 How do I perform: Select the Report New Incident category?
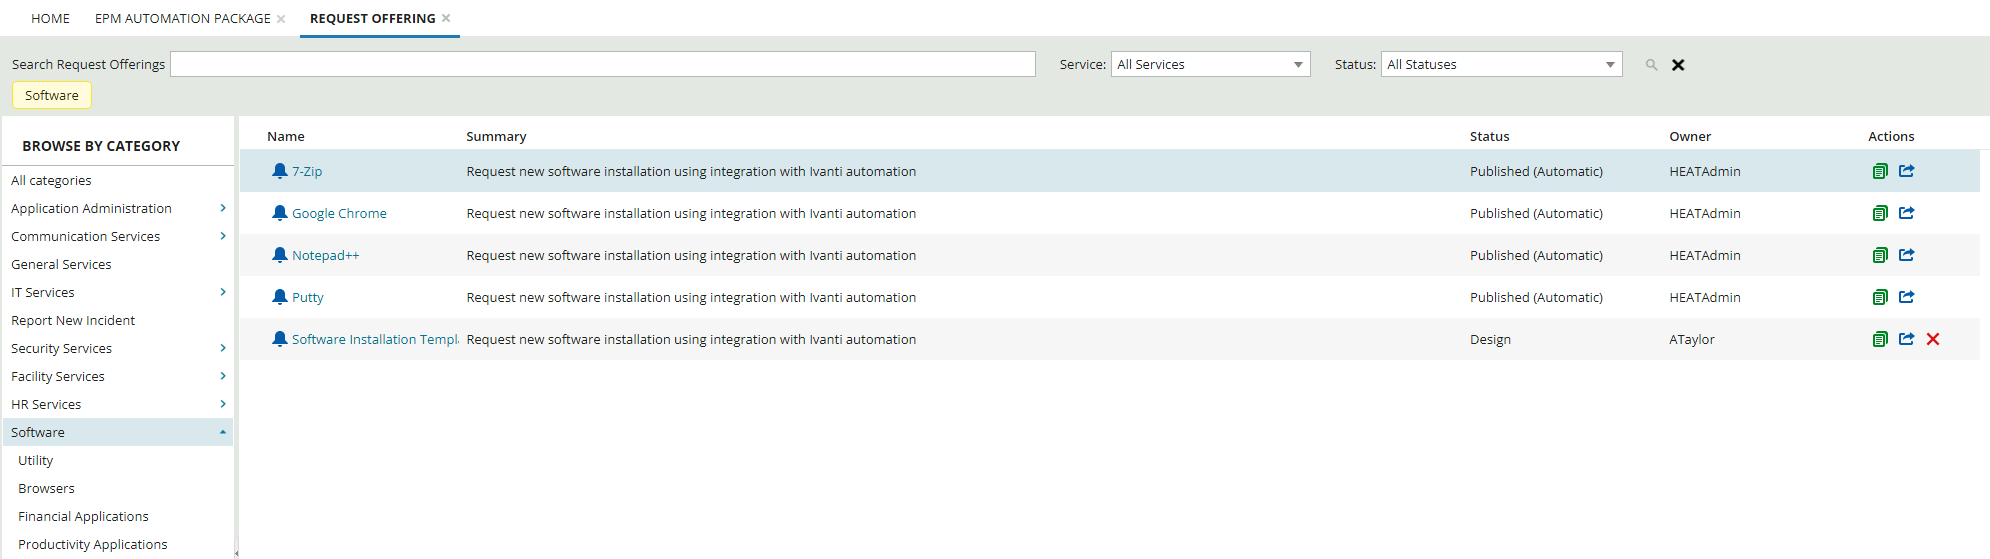[x=73, y=320]
